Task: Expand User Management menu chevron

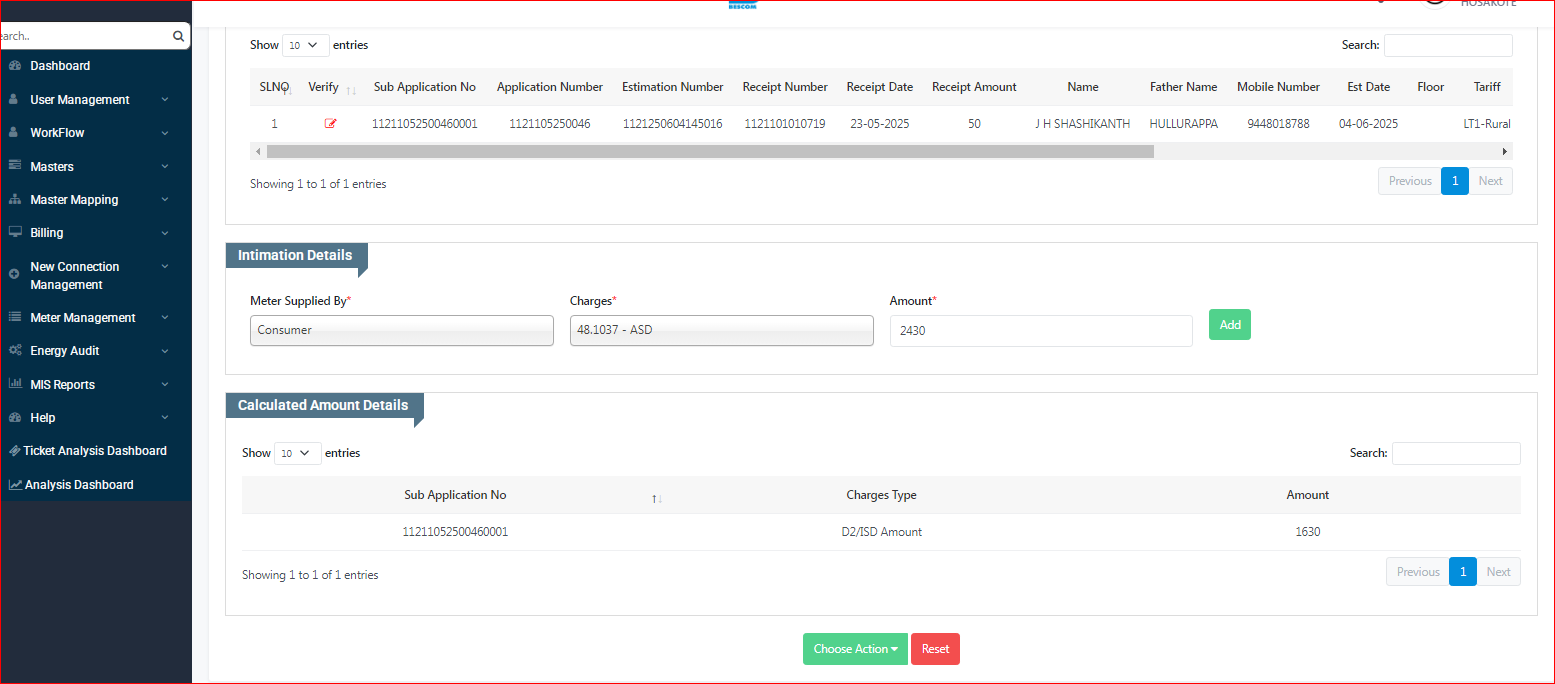Action: click(x=165, y=100)
